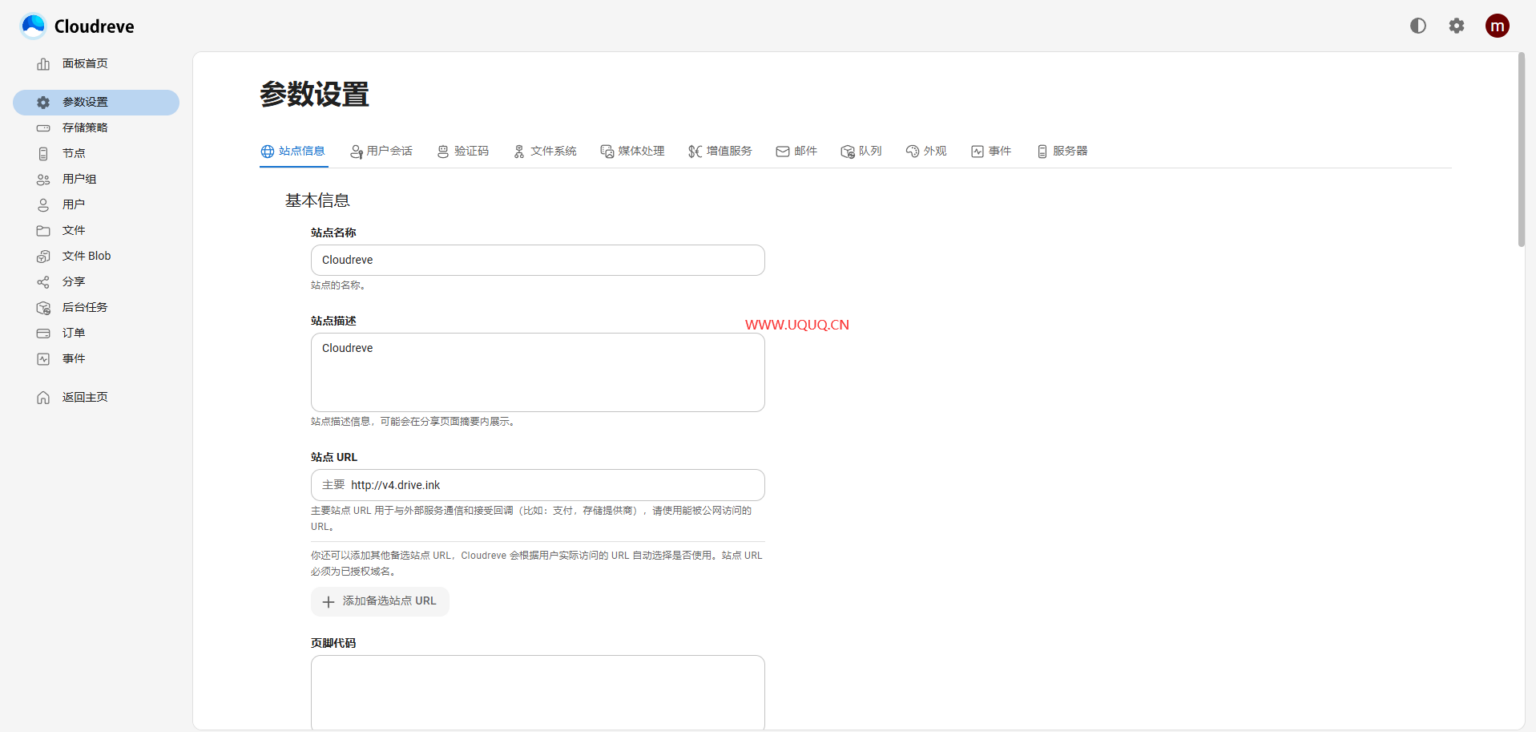Viewport: 1536px width, 732px height.
Task: Click 参数设置 page title
Action: tap(314, 94)
